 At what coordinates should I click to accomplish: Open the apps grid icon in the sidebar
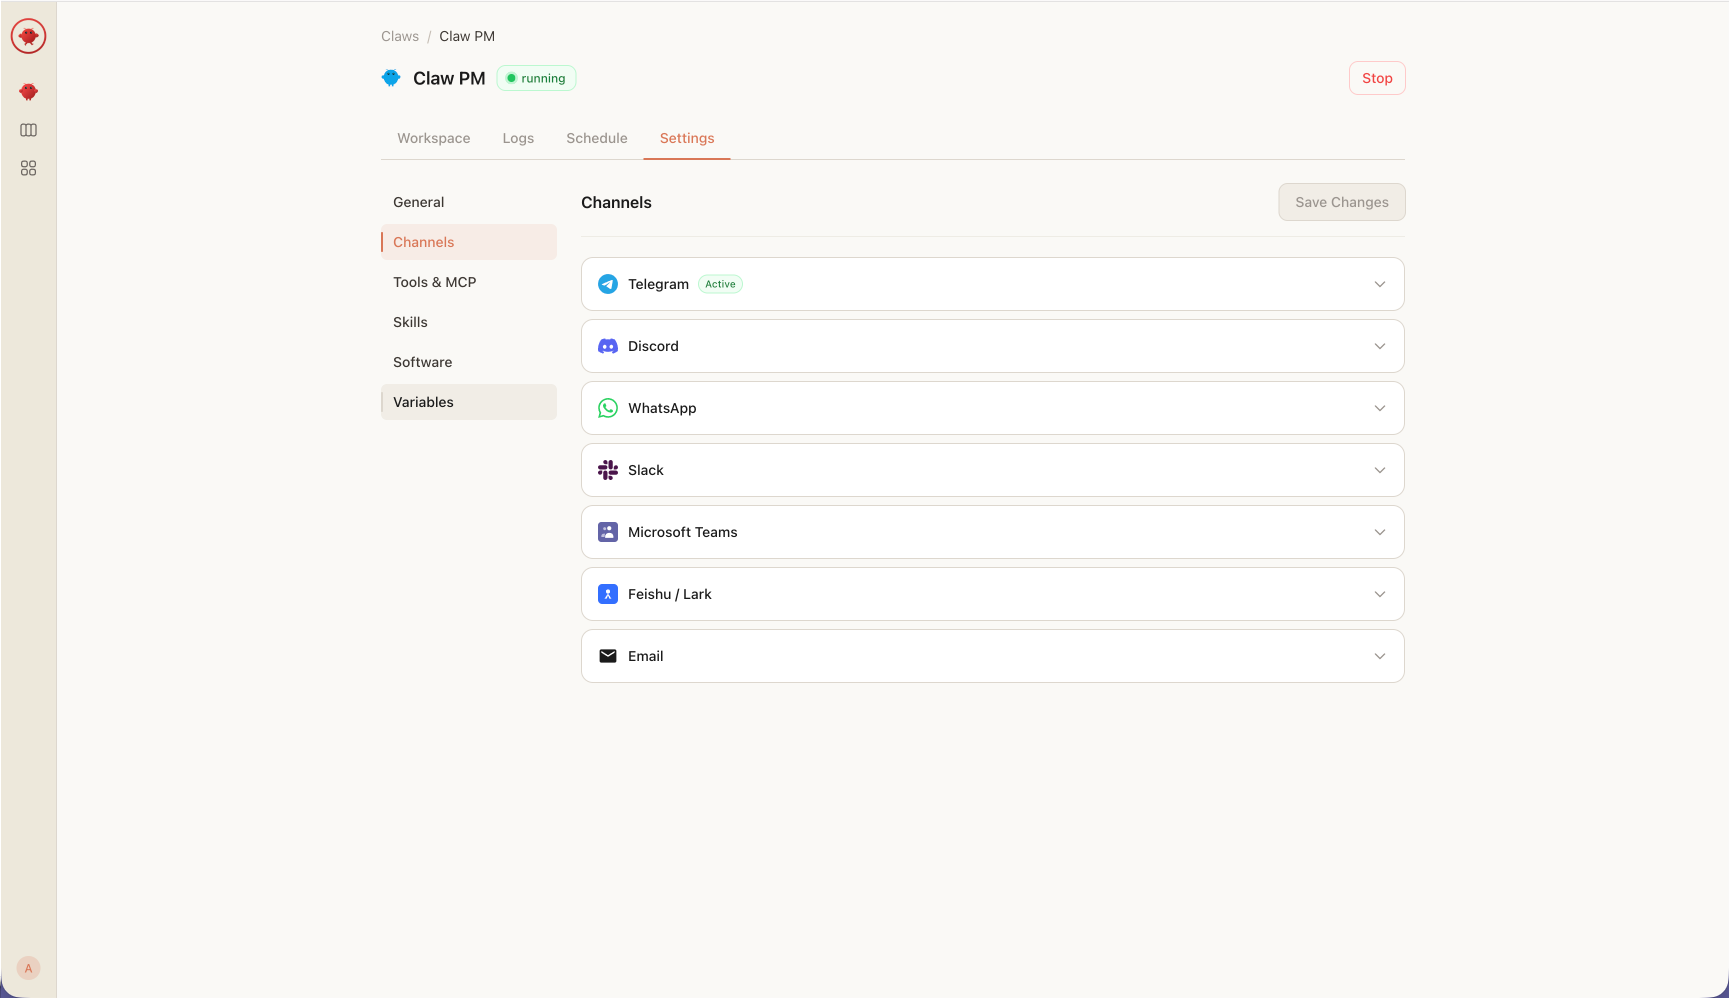(x=28, y=168)
